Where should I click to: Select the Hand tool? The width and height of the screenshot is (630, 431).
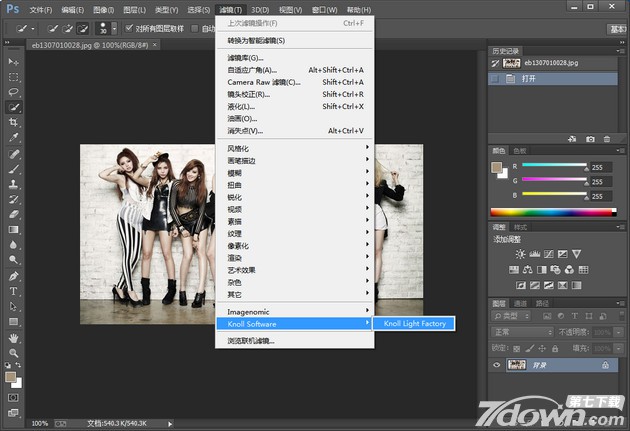pos(14,337)
